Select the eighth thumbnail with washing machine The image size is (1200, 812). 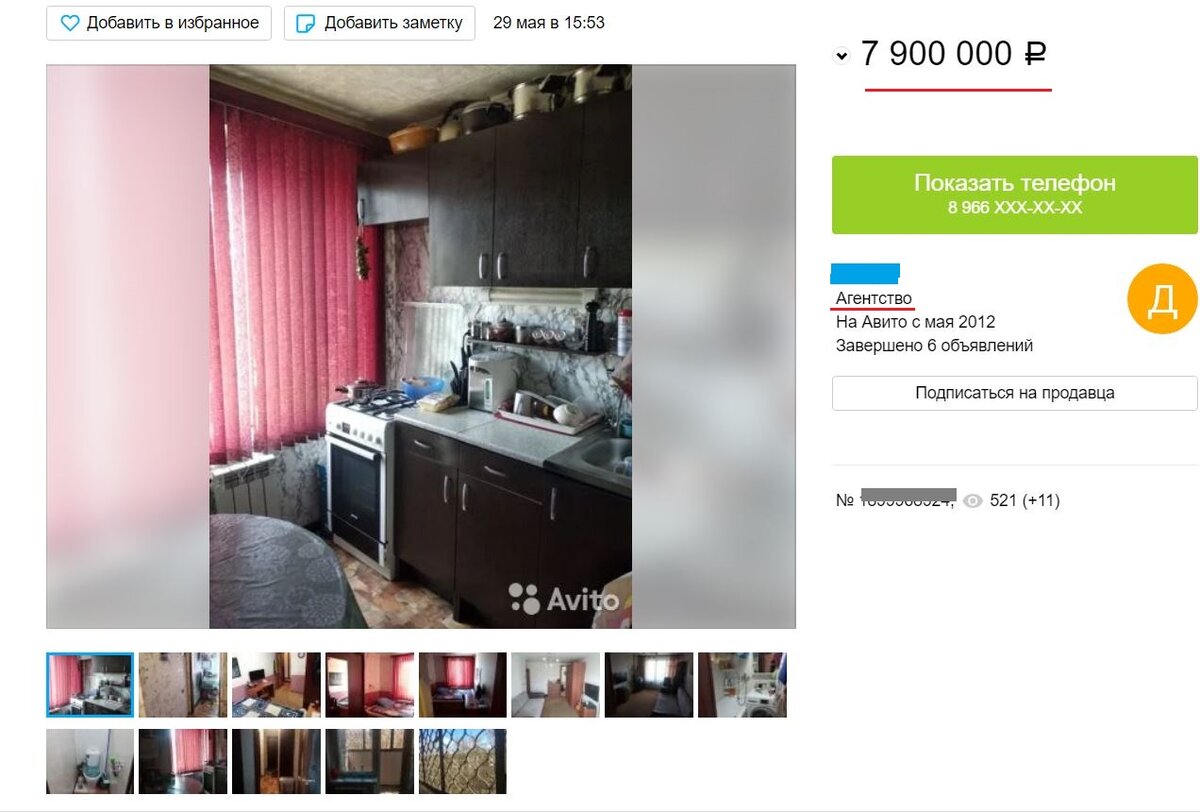(742, 685)
